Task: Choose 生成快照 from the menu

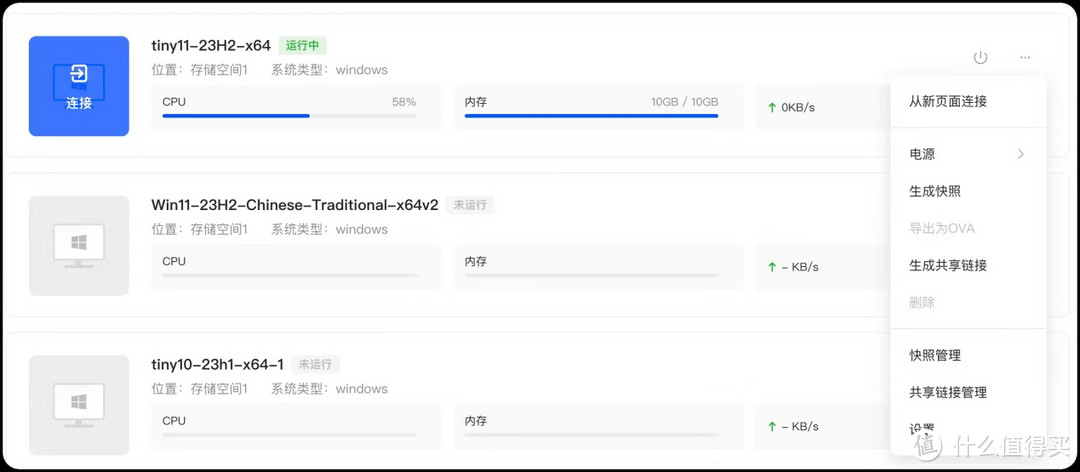Action: click(x=968, y=192)
